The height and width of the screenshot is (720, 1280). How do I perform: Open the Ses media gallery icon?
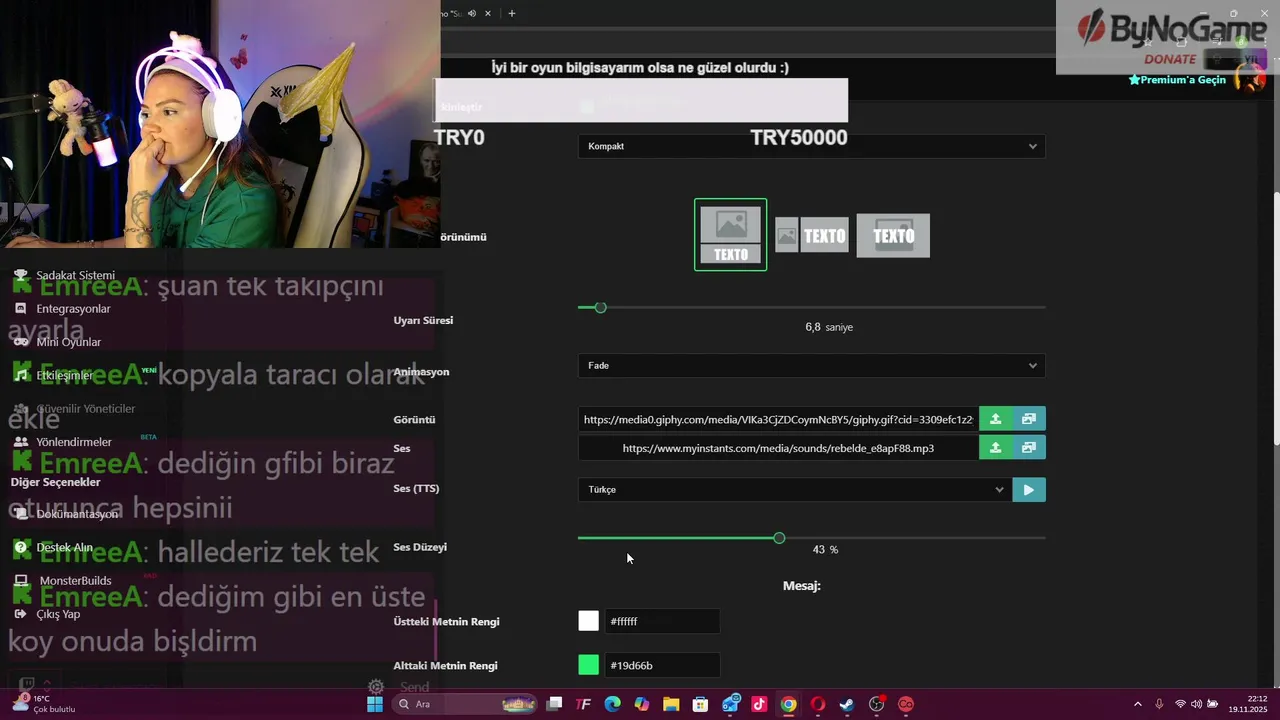(1029, 448)
